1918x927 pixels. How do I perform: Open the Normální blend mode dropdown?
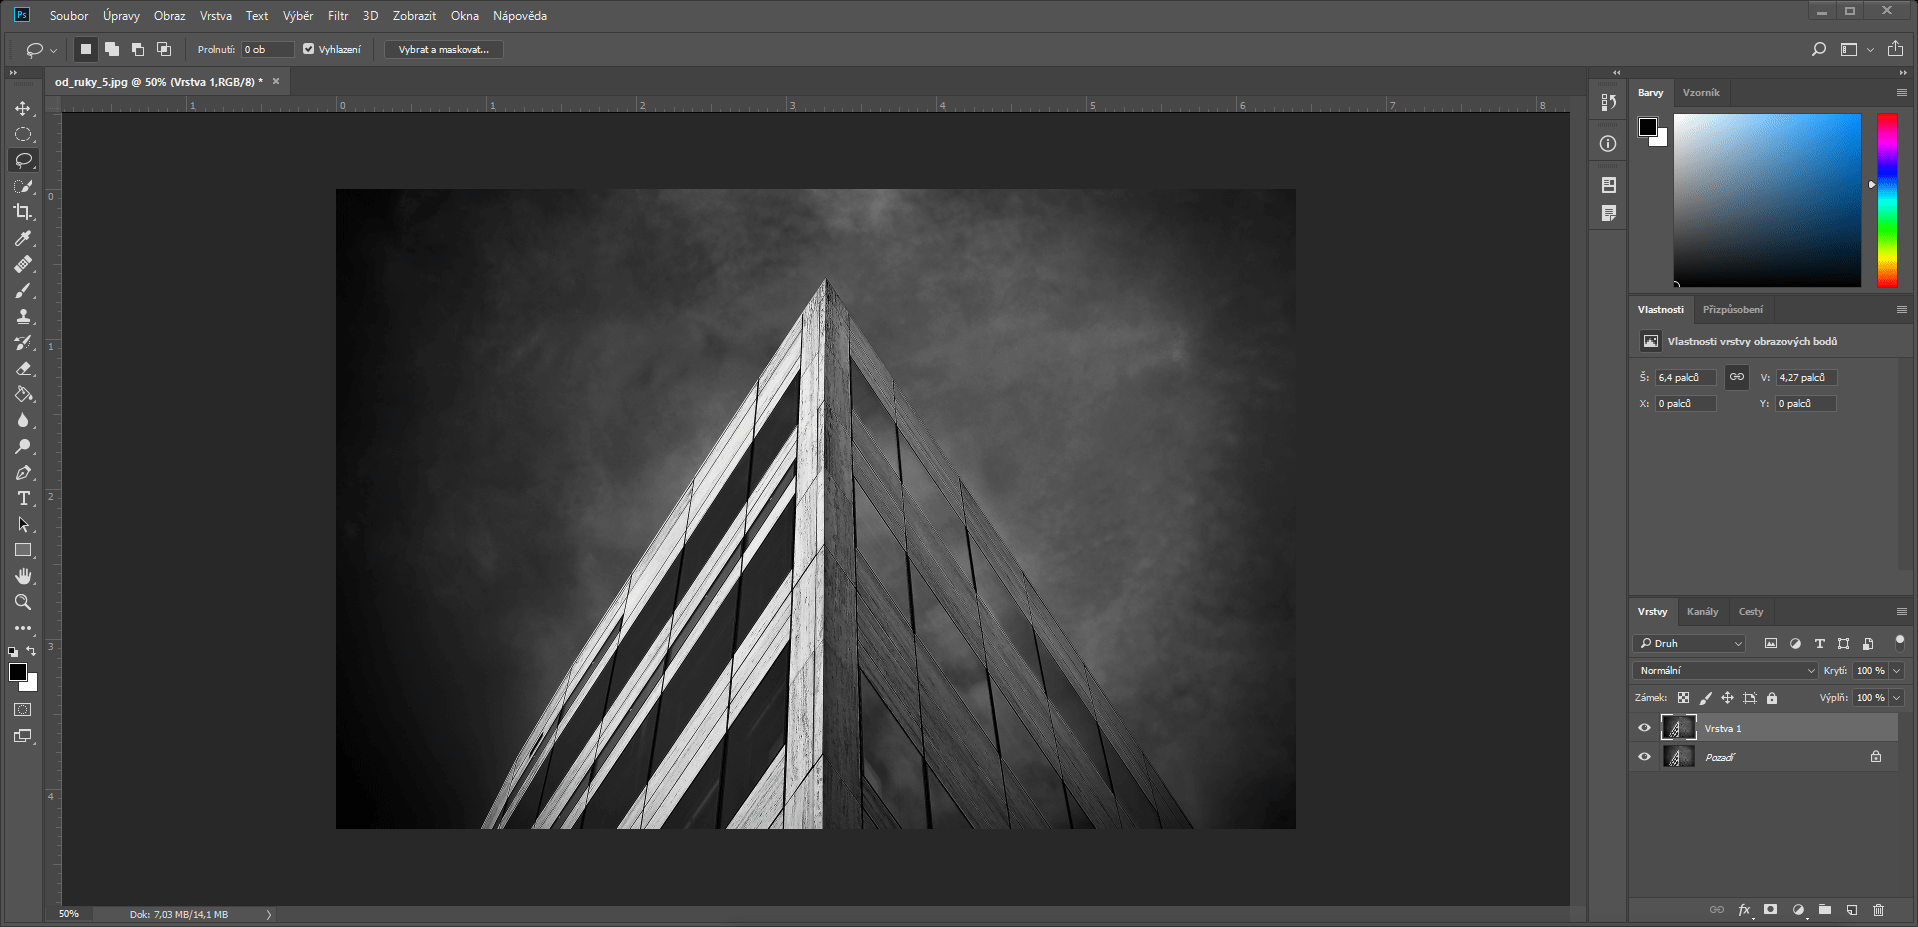1724,670
